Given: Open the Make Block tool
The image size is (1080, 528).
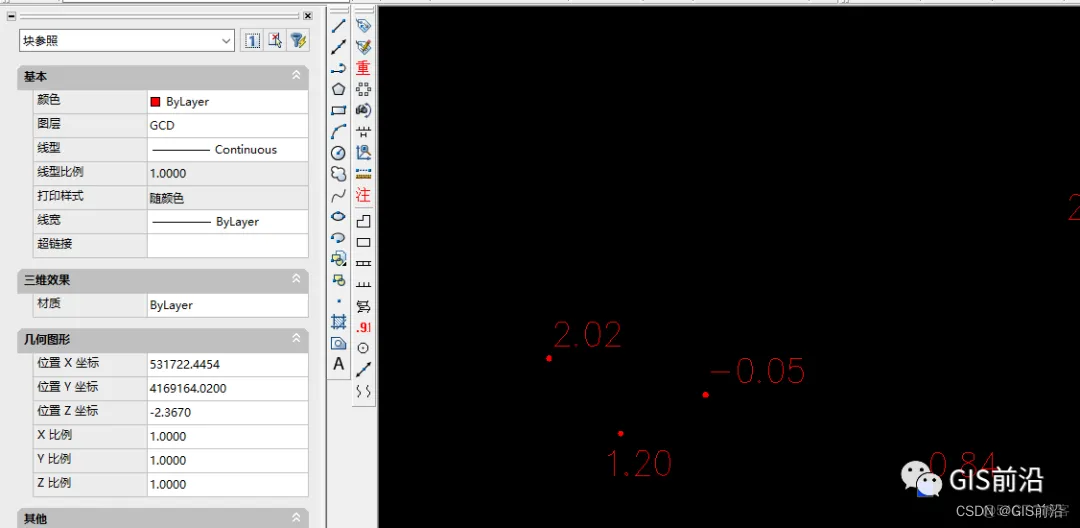Looking at the screenshot, I should pyautogui.click(x=338, y=280).
